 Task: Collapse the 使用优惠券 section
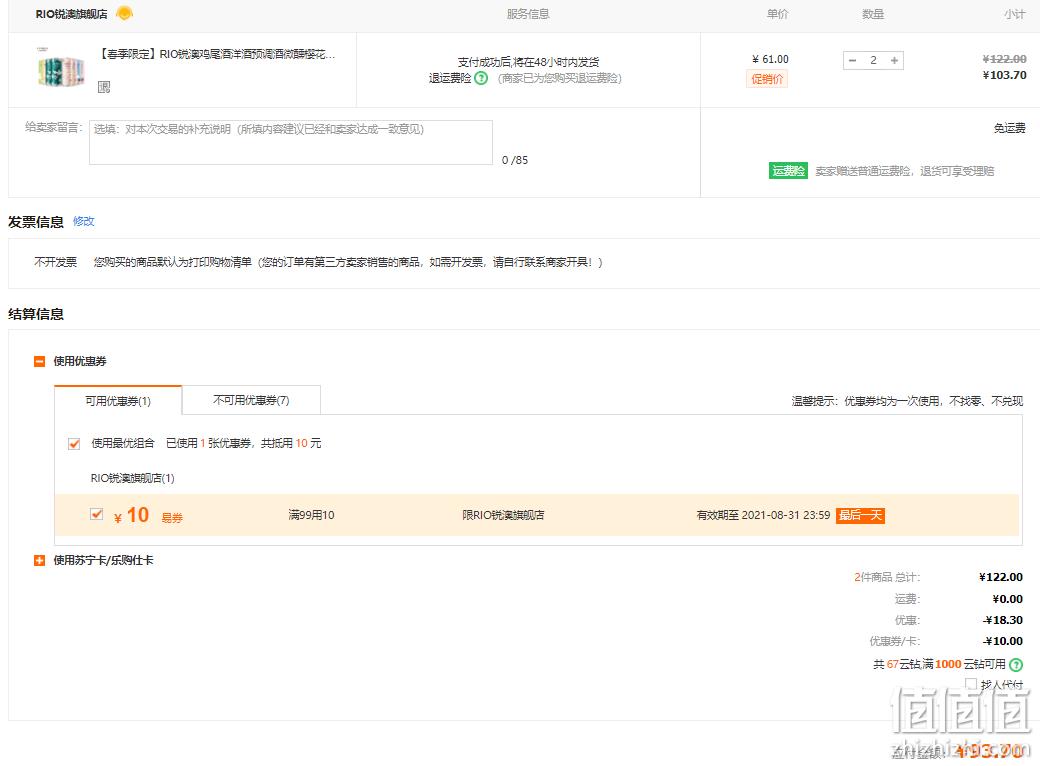point(39,361)
